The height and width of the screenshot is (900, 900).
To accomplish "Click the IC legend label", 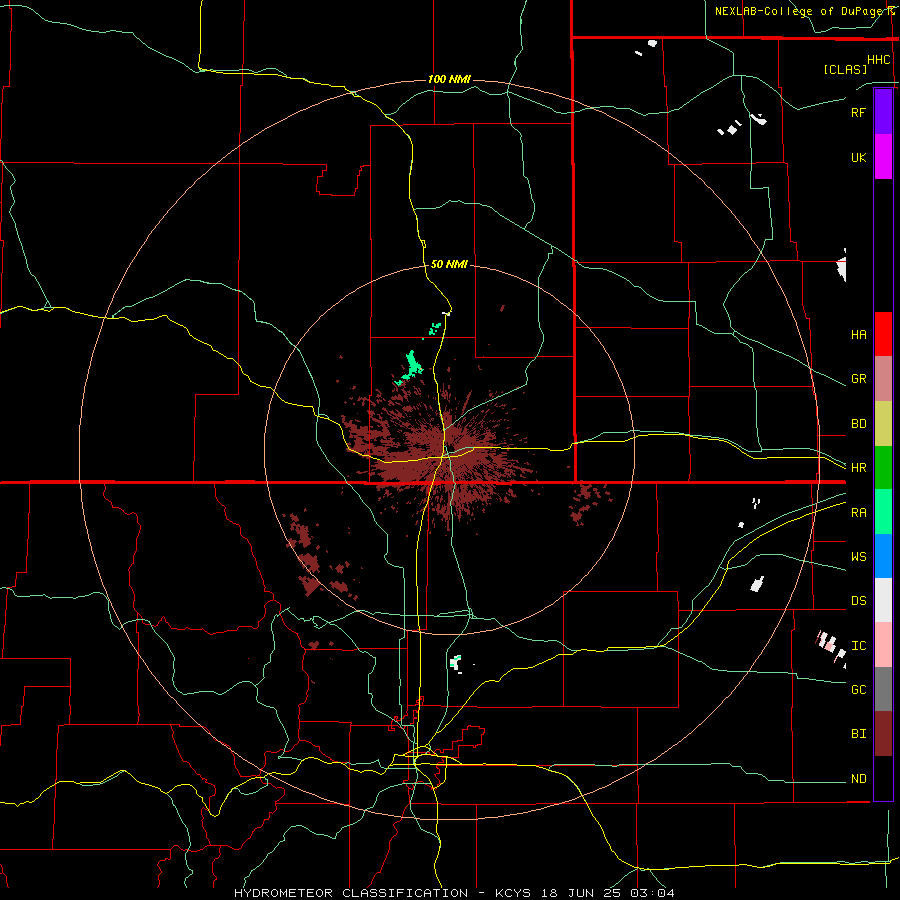I will tap(858, 645).
